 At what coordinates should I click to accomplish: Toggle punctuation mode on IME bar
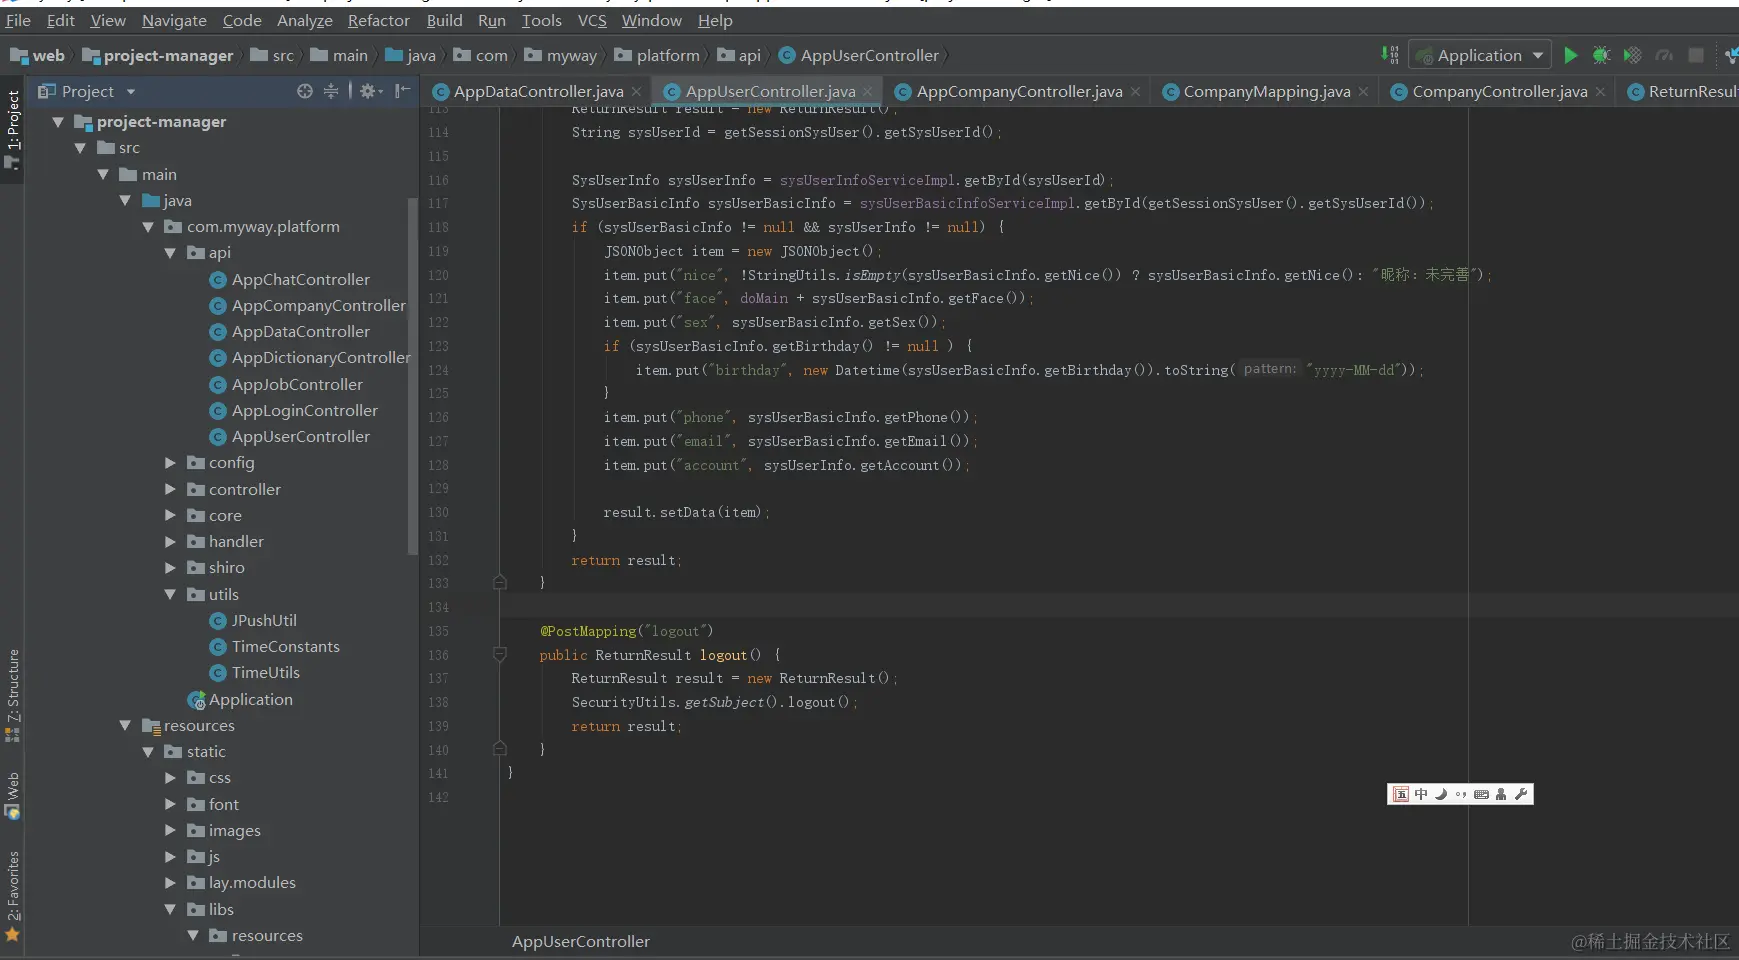tap(1461, 794)
